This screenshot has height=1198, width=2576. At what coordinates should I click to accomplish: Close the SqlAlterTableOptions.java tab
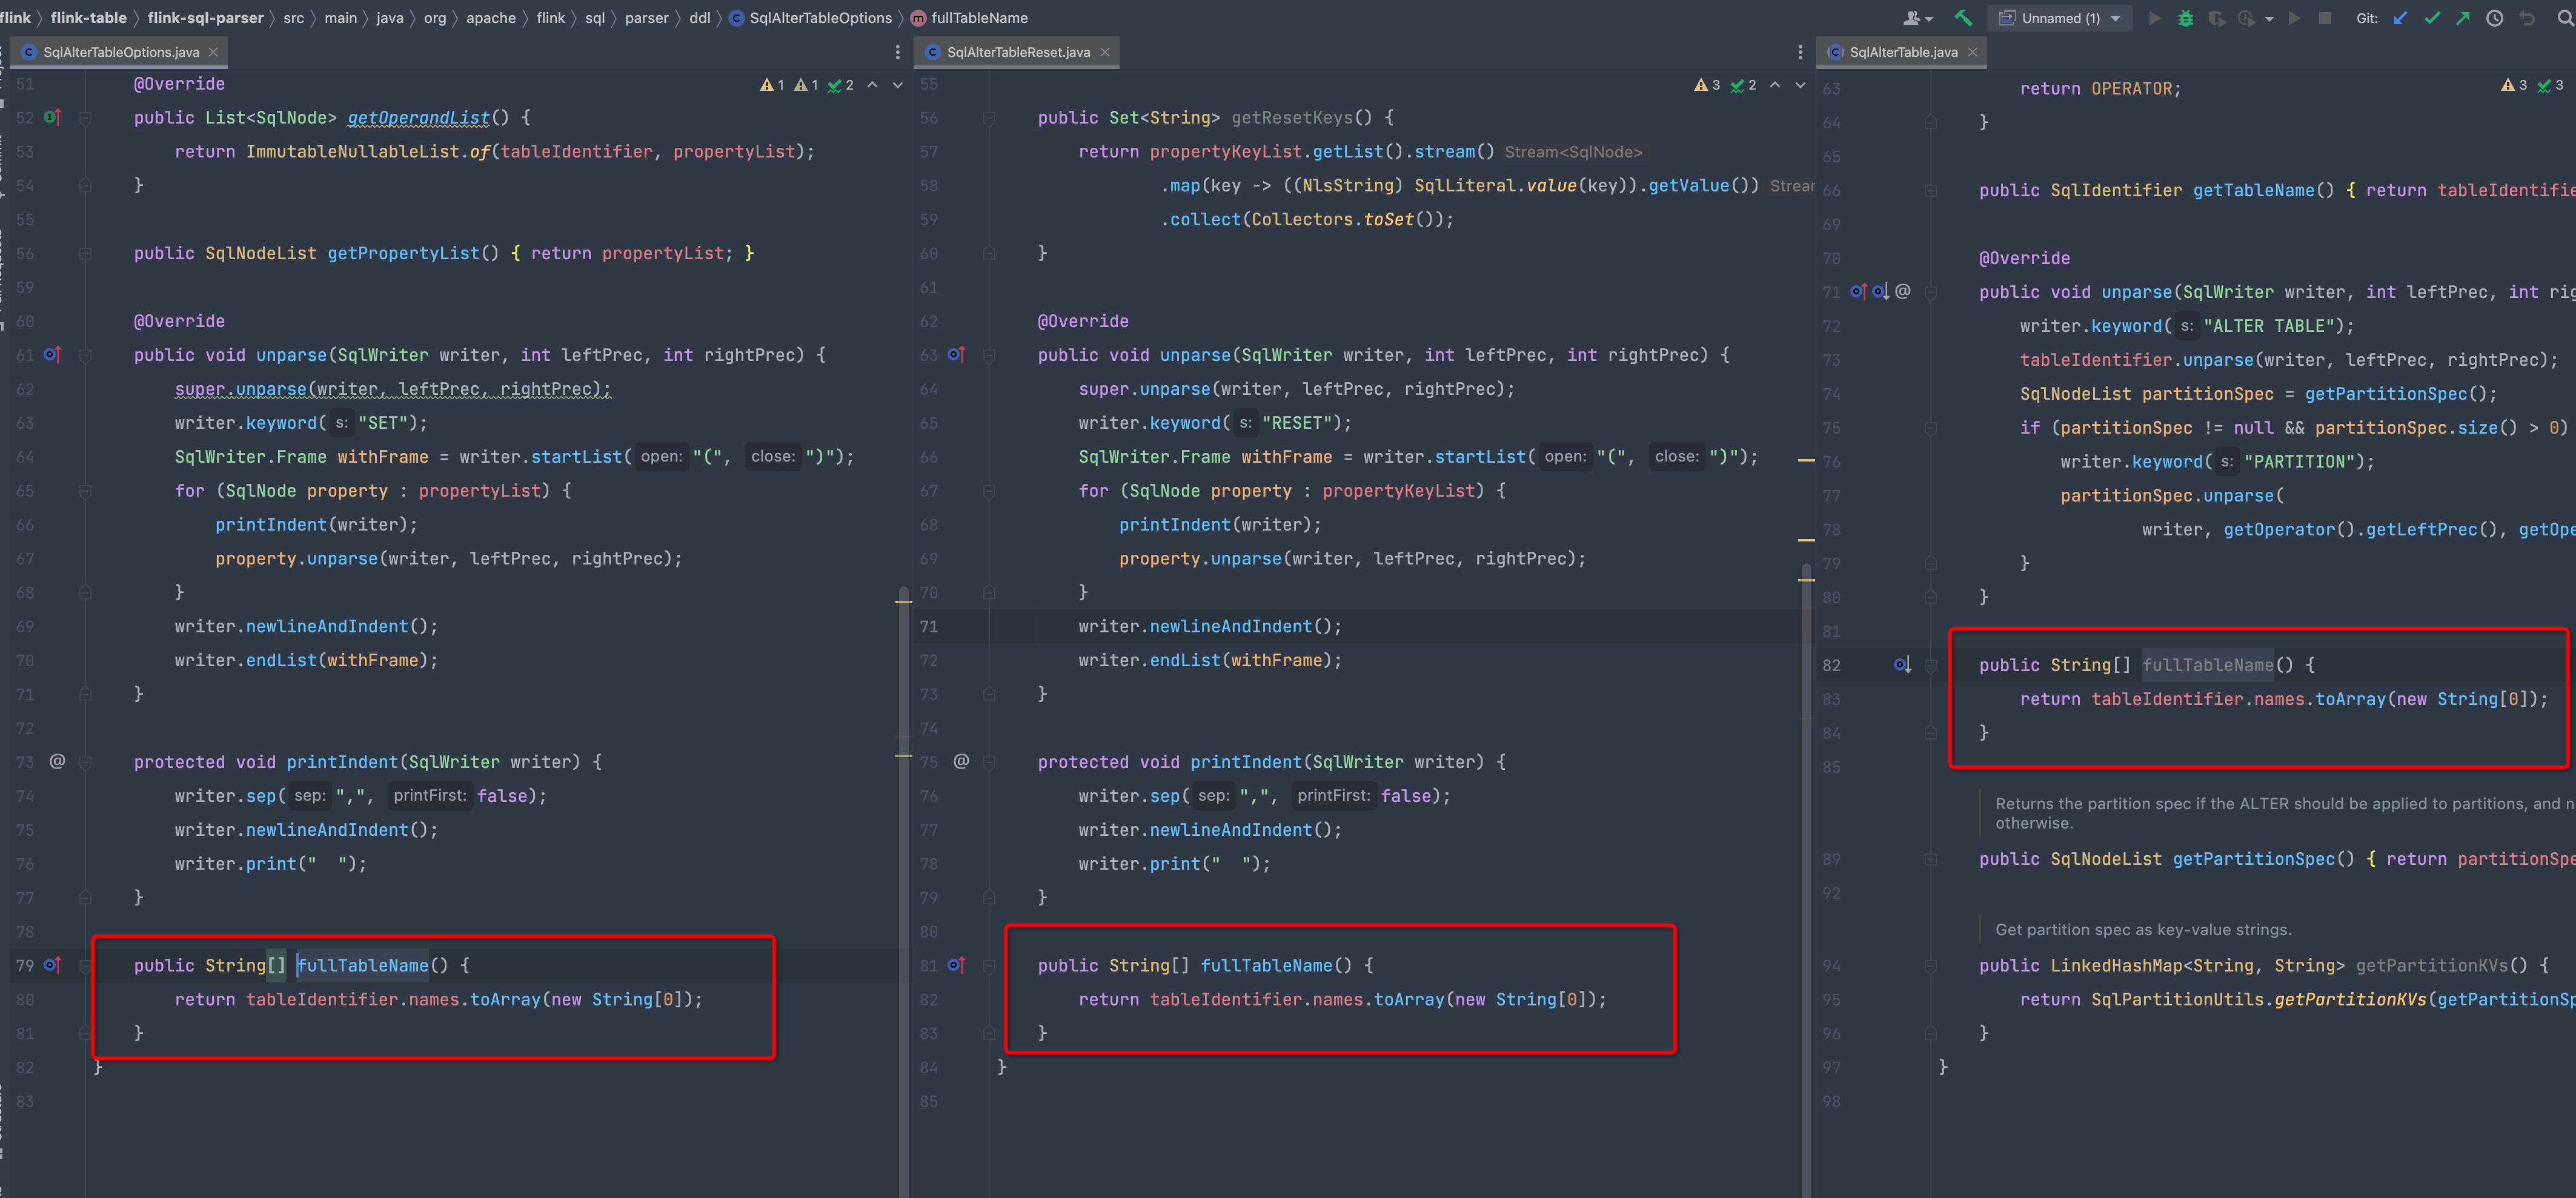(213, 52)
